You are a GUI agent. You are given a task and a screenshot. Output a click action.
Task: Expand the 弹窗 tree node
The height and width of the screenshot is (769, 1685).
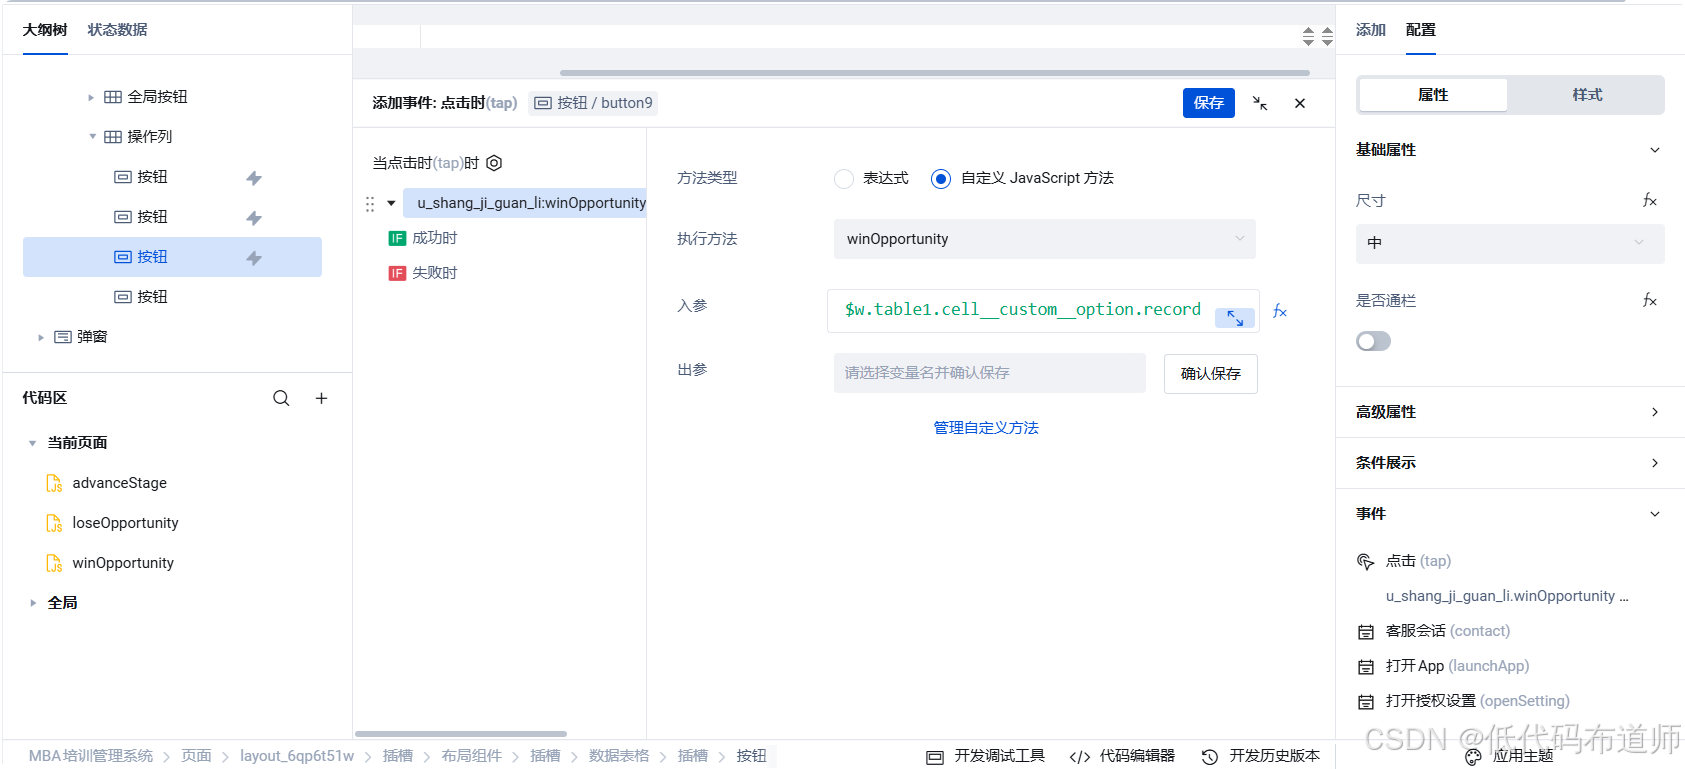point(41,337)
